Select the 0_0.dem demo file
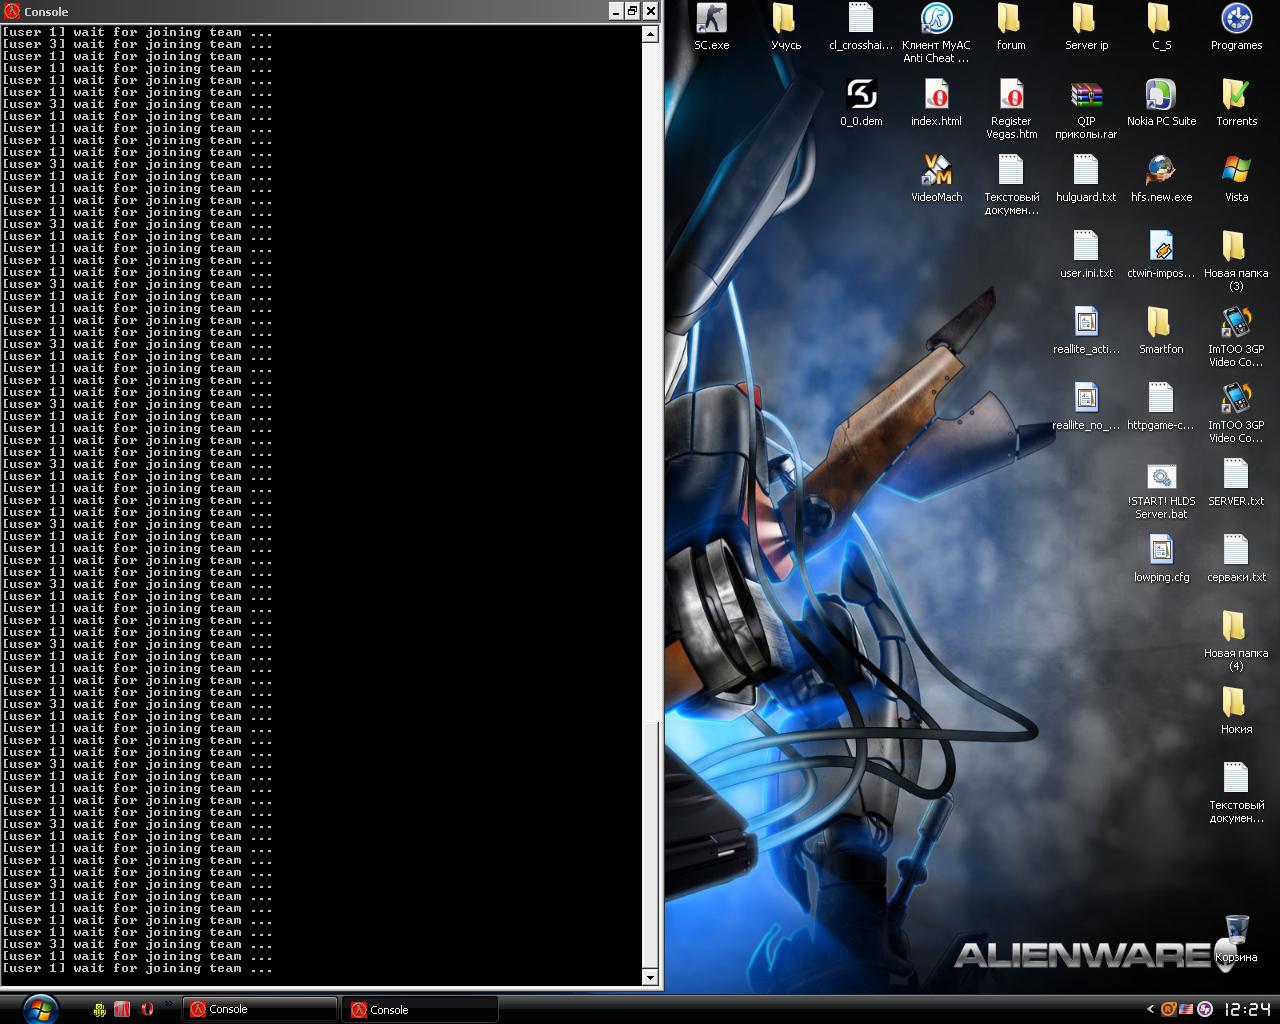 861,102
